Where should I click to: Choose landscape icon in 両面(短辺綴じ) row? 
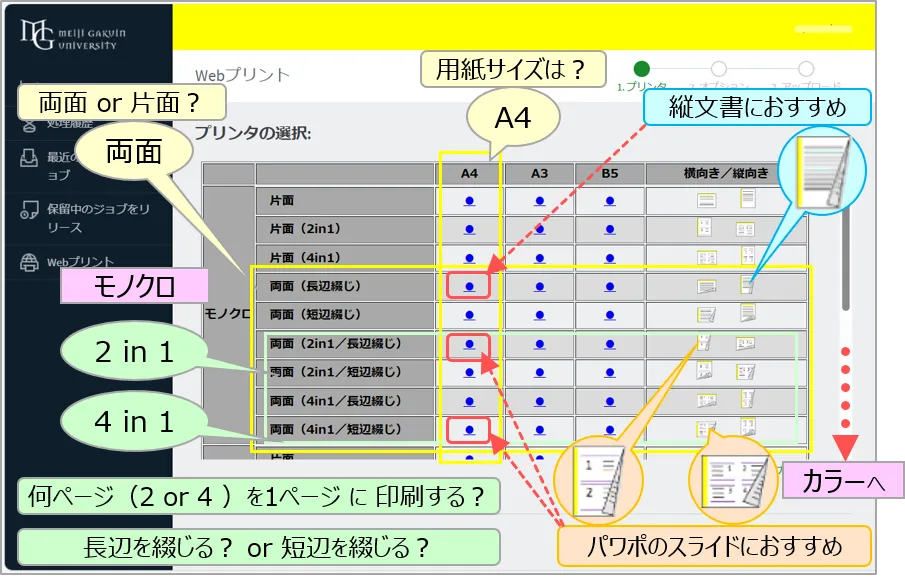pyautogui.click(x=706, y=315)
